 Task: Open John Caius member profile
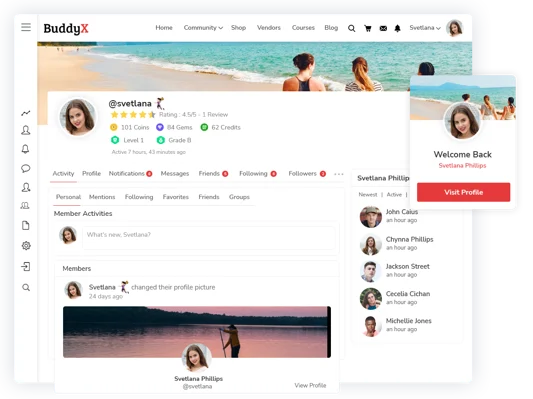tap(401, 212)
